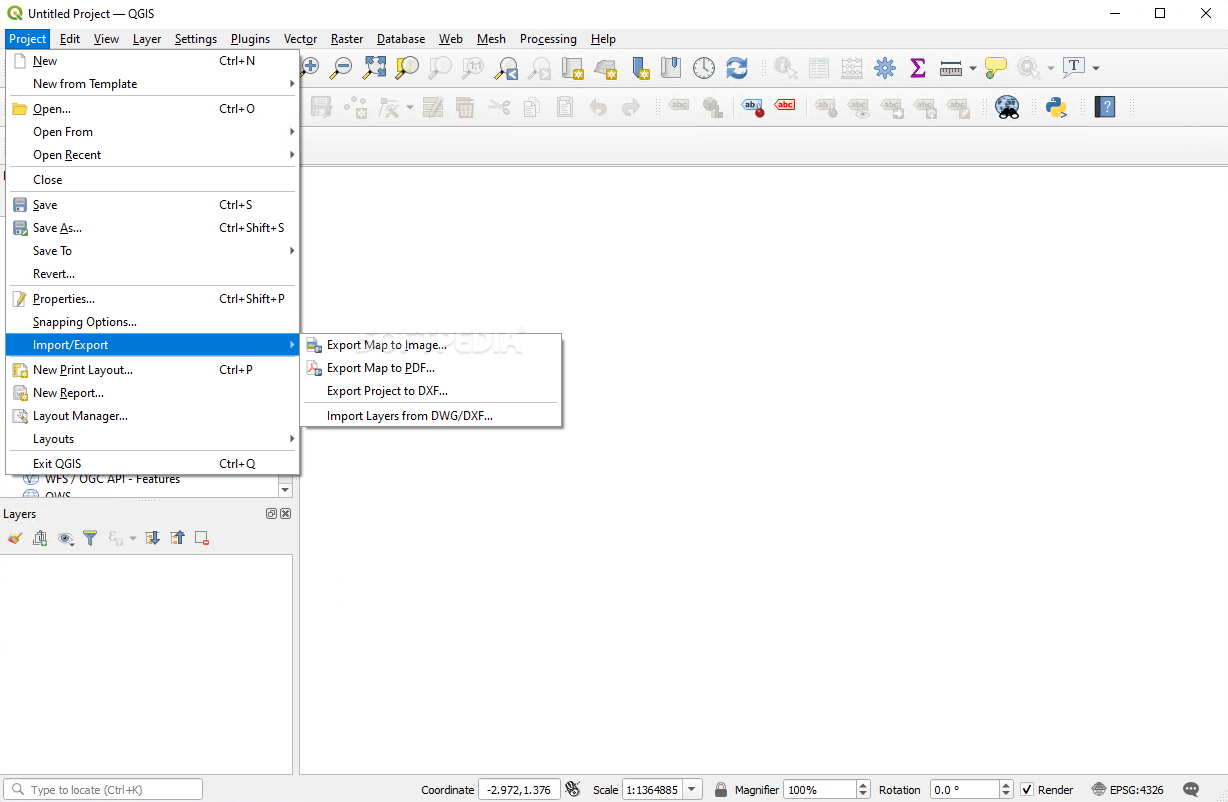Close the Layers panel

285,513
